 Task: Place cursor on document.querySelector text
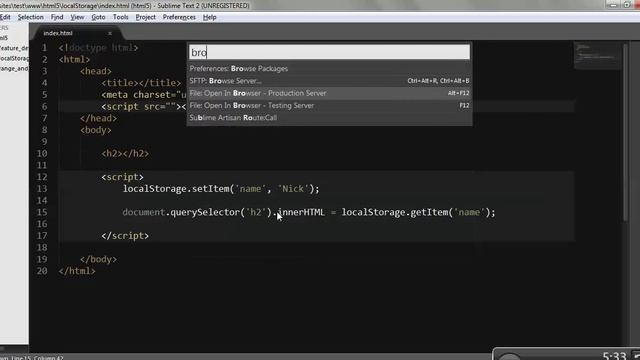[x=181, y=212]
